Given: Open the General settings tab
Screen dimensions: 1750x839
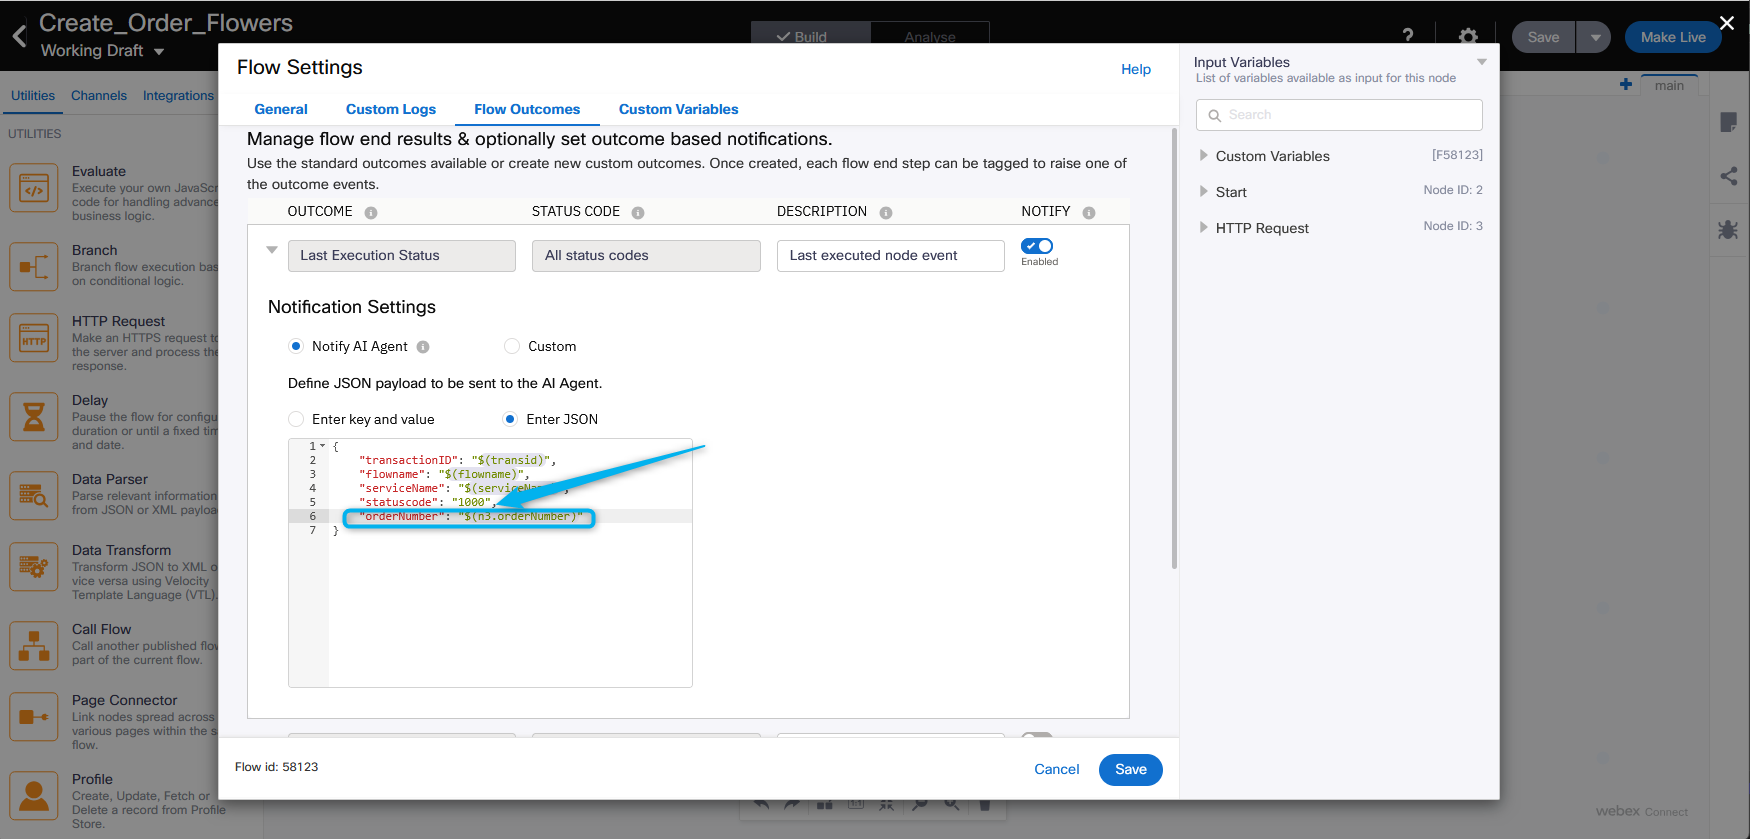Looking at the screenshot, I should tap(281, 109).
